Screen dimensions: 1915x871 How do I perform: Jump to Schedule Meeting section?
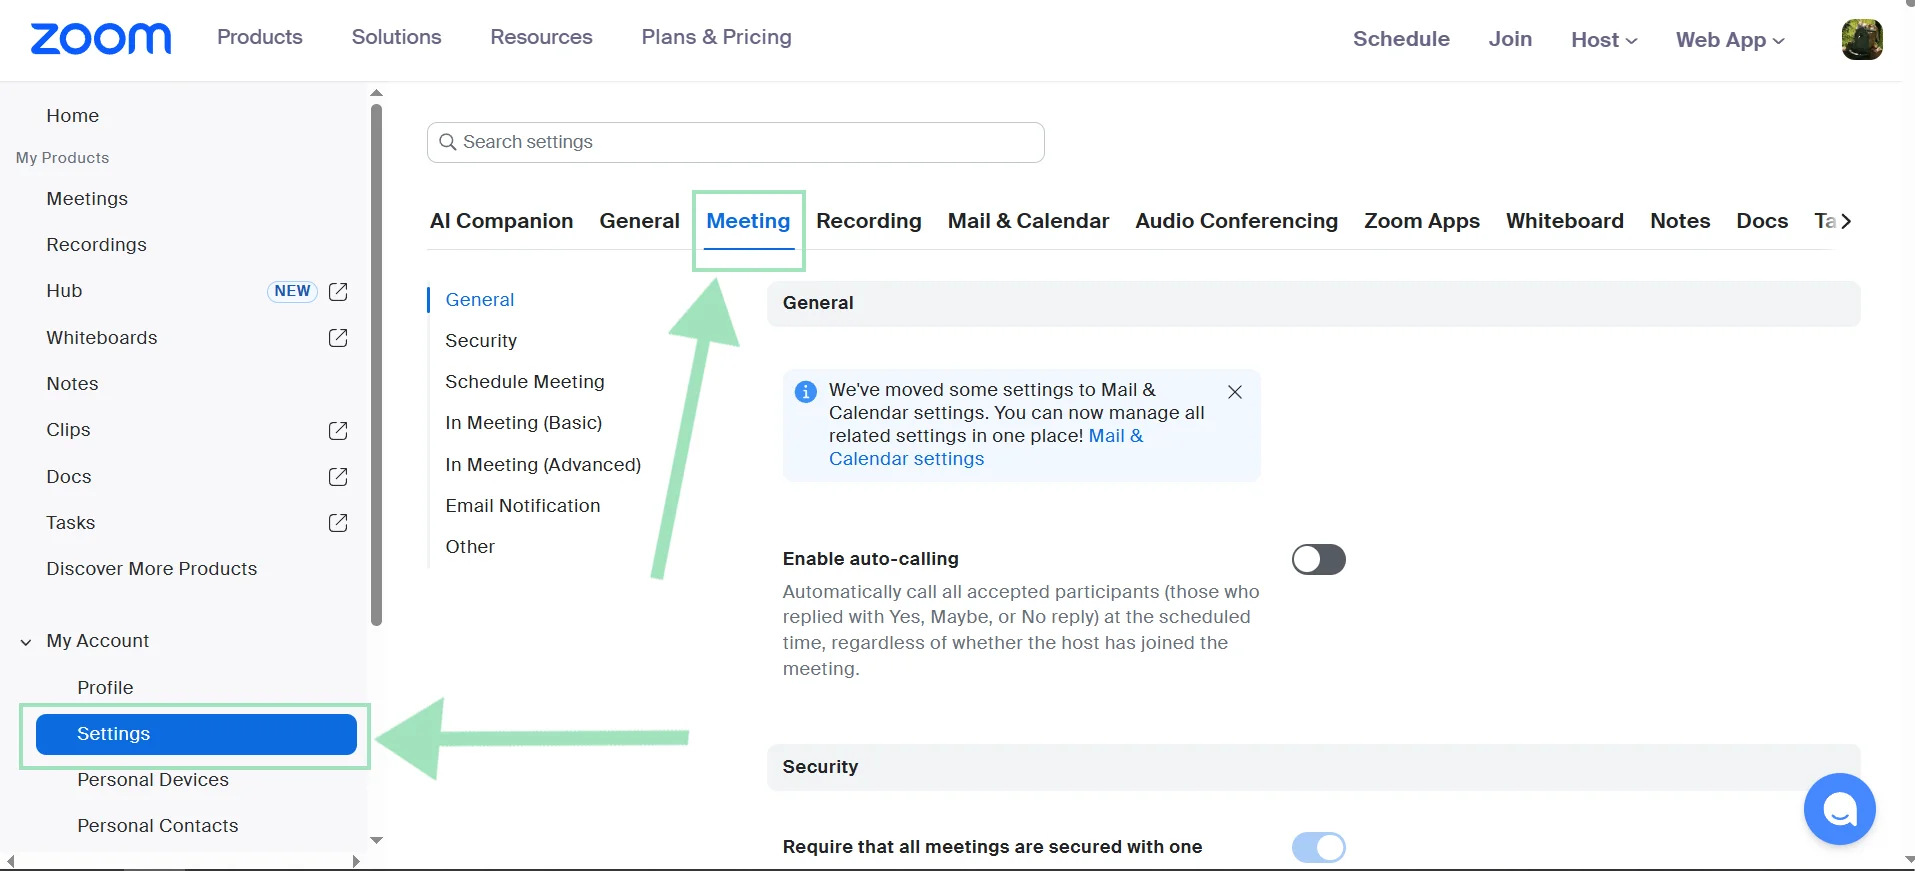525,382
